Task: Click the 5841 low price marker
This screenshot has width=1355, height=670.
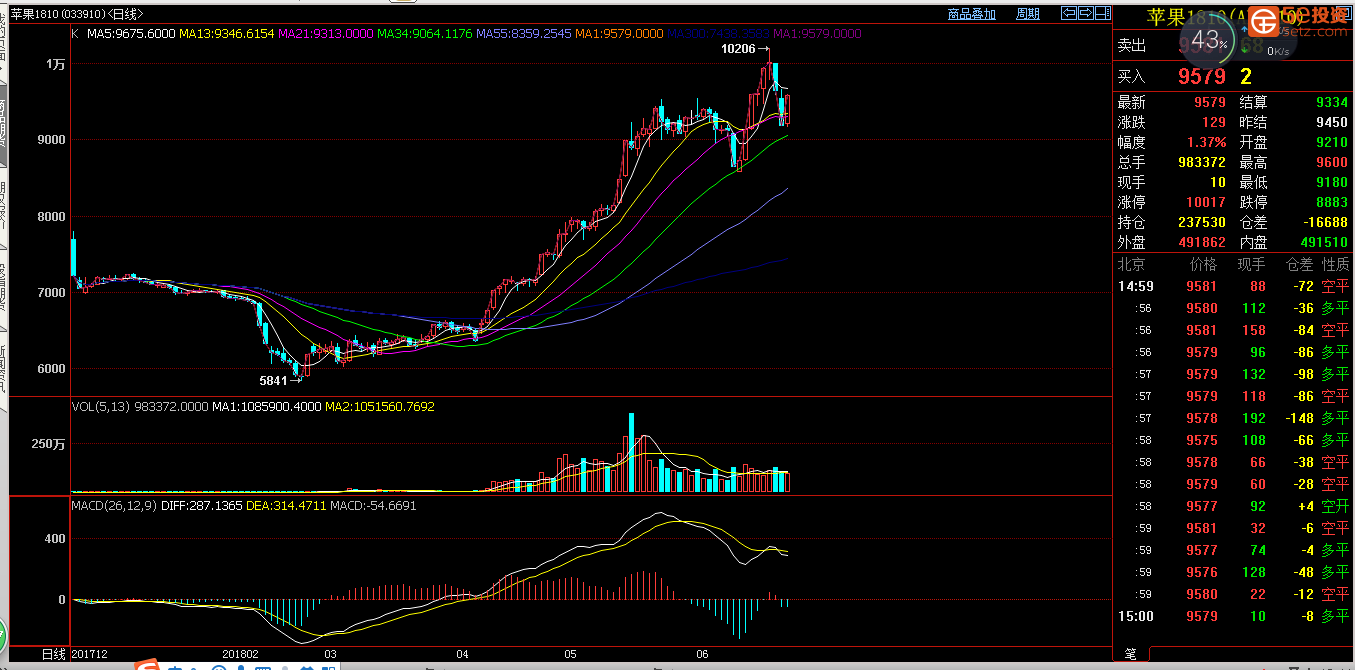Action: tap(273, 380)
